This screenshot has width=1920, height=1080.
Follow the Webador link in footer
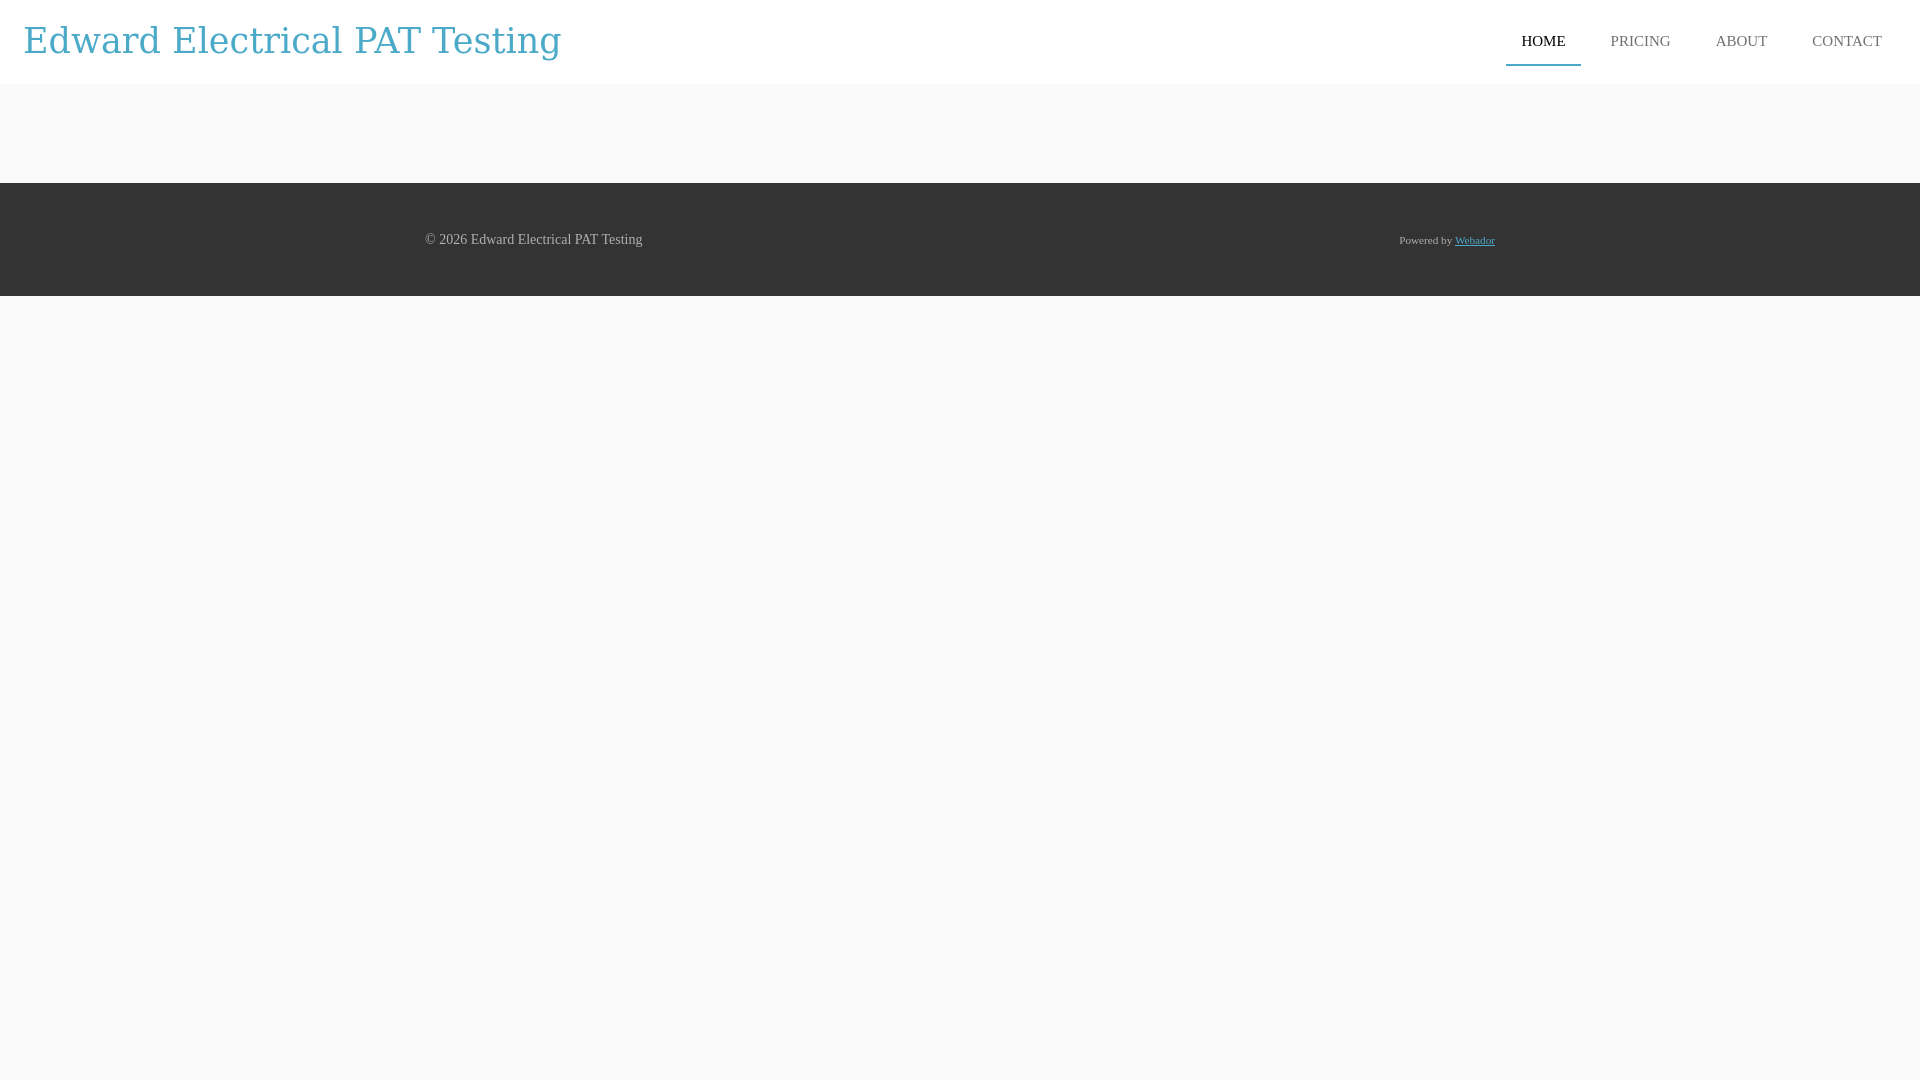point(1474,240)
